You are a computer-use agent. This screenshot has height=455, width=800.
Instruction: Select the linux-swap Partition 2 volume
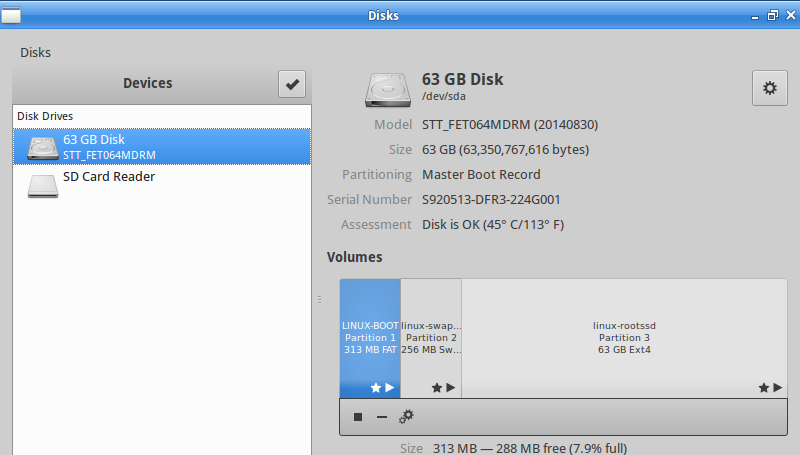tap(431, 338)
